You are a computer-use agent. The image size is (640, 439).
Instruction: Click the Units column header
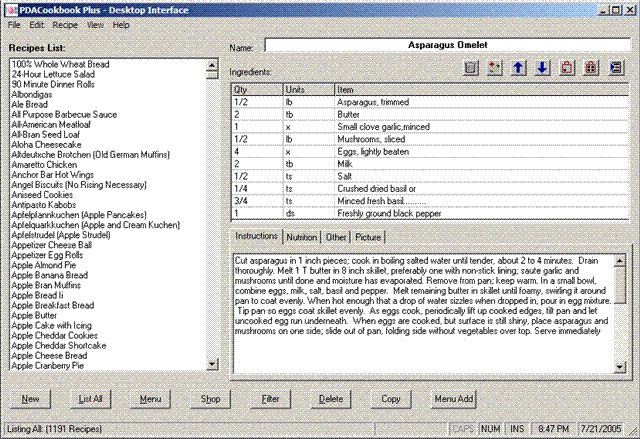pos(309,89)
